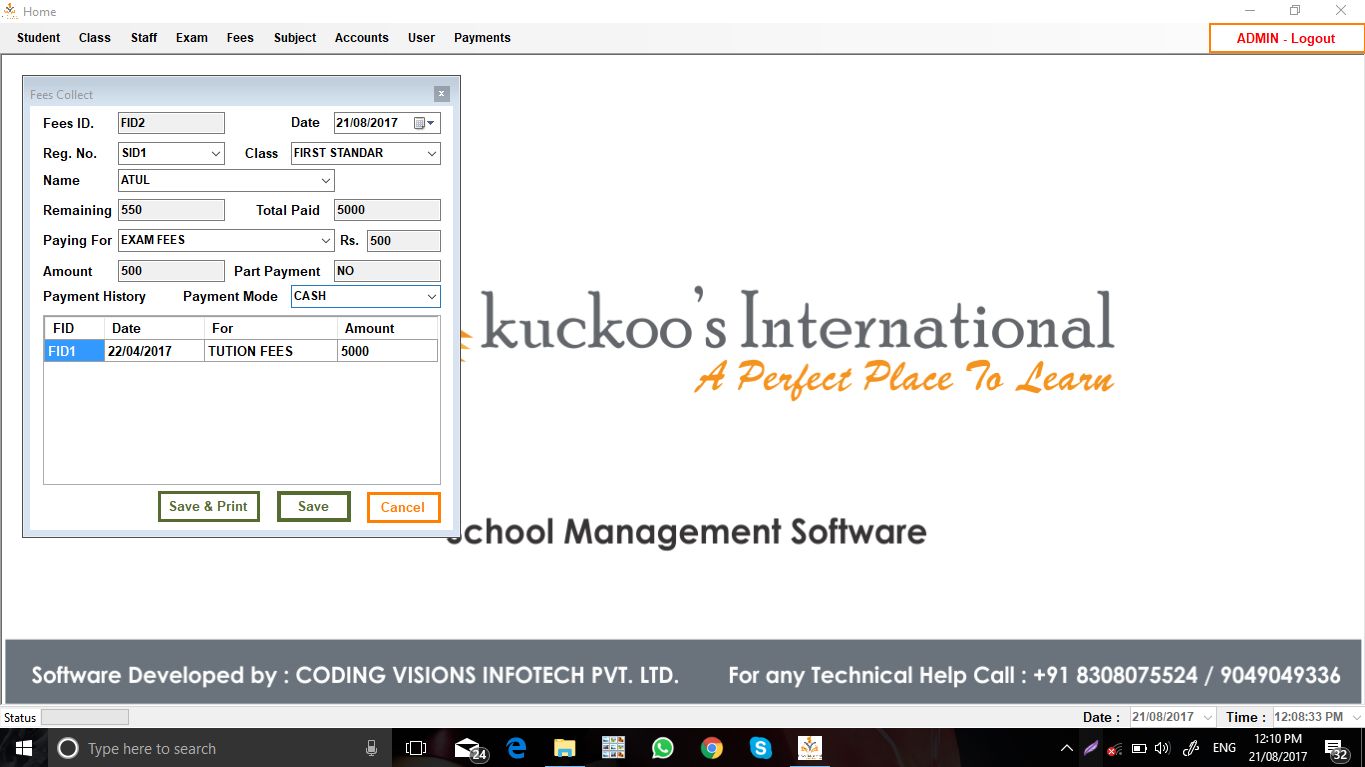This screenshot has height=767, width=1365.
Task: Close the Fees Collect dialog
Action: 442,94
